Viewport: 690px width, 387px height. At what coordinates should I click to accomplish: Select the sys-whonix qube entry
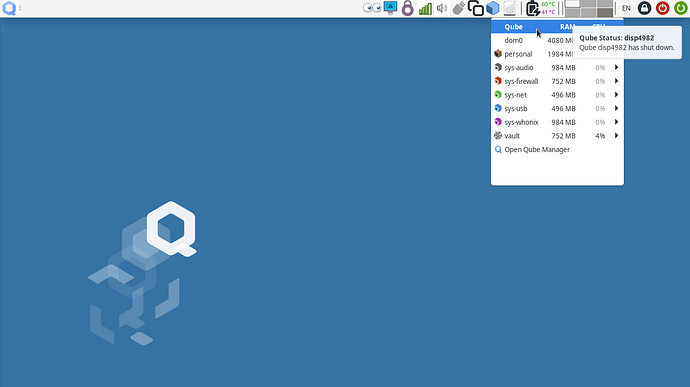click(x=557, y=122)
